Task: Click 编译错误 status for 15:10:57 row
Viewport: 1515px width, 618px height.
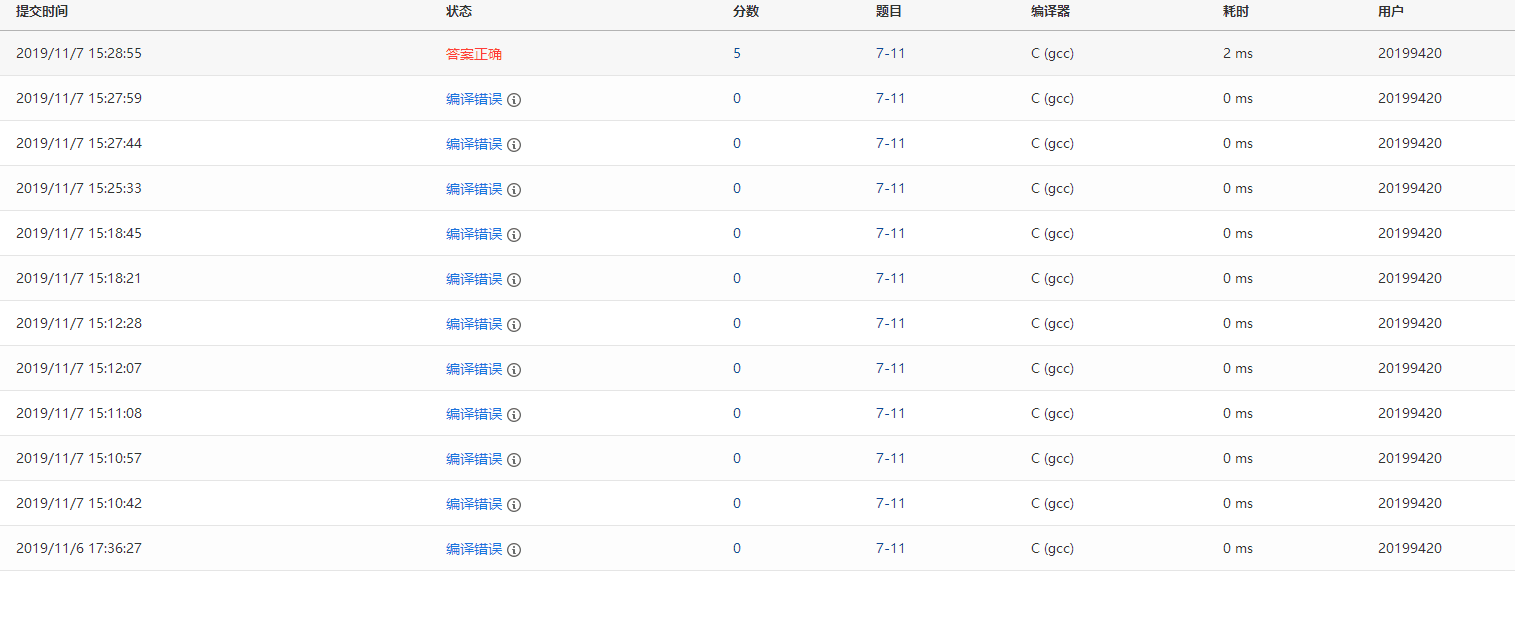Action: click(474, 459)
